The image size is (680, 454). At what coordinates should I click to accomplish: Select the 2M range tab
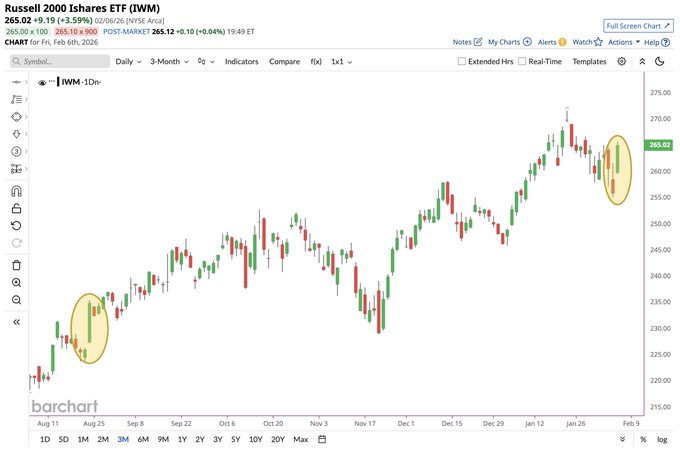click(x=103, y=439)
